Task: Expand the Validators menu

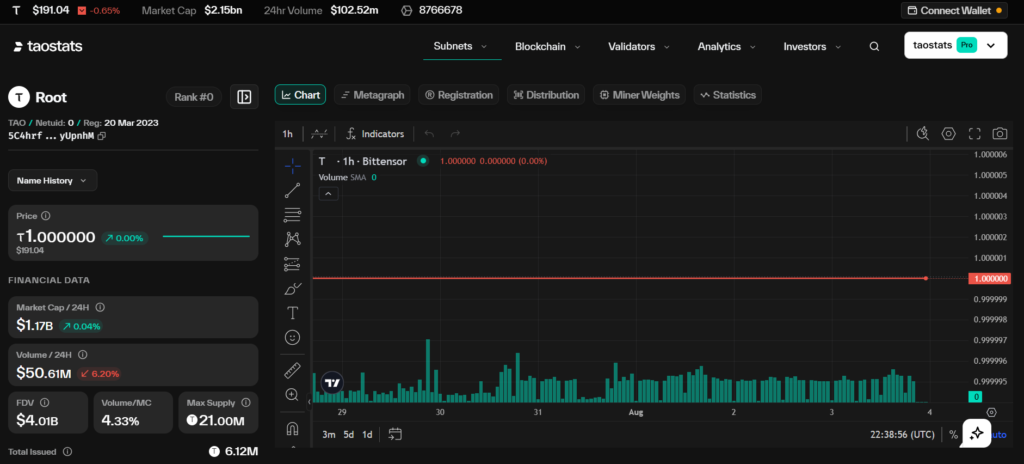Action: pos(639,46)
